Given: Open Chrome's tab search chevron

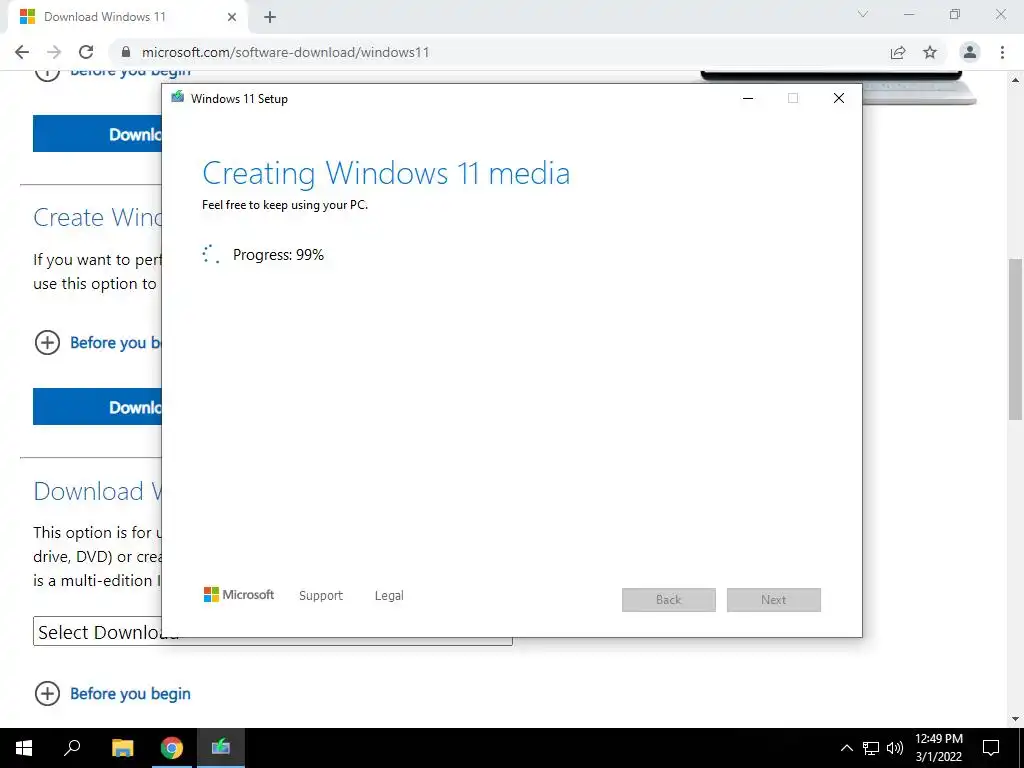Looking at the screenshot, I should [x=863, y=14].
